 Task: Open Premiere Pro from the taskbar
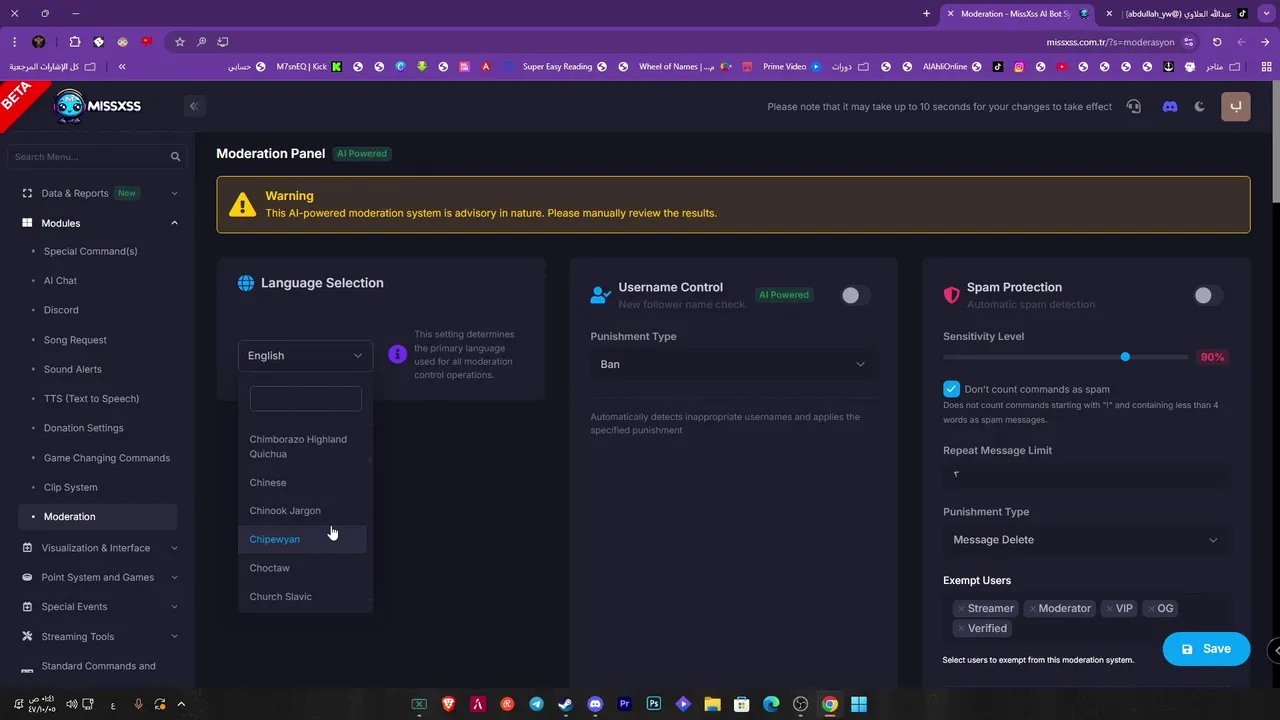[625, 704]
